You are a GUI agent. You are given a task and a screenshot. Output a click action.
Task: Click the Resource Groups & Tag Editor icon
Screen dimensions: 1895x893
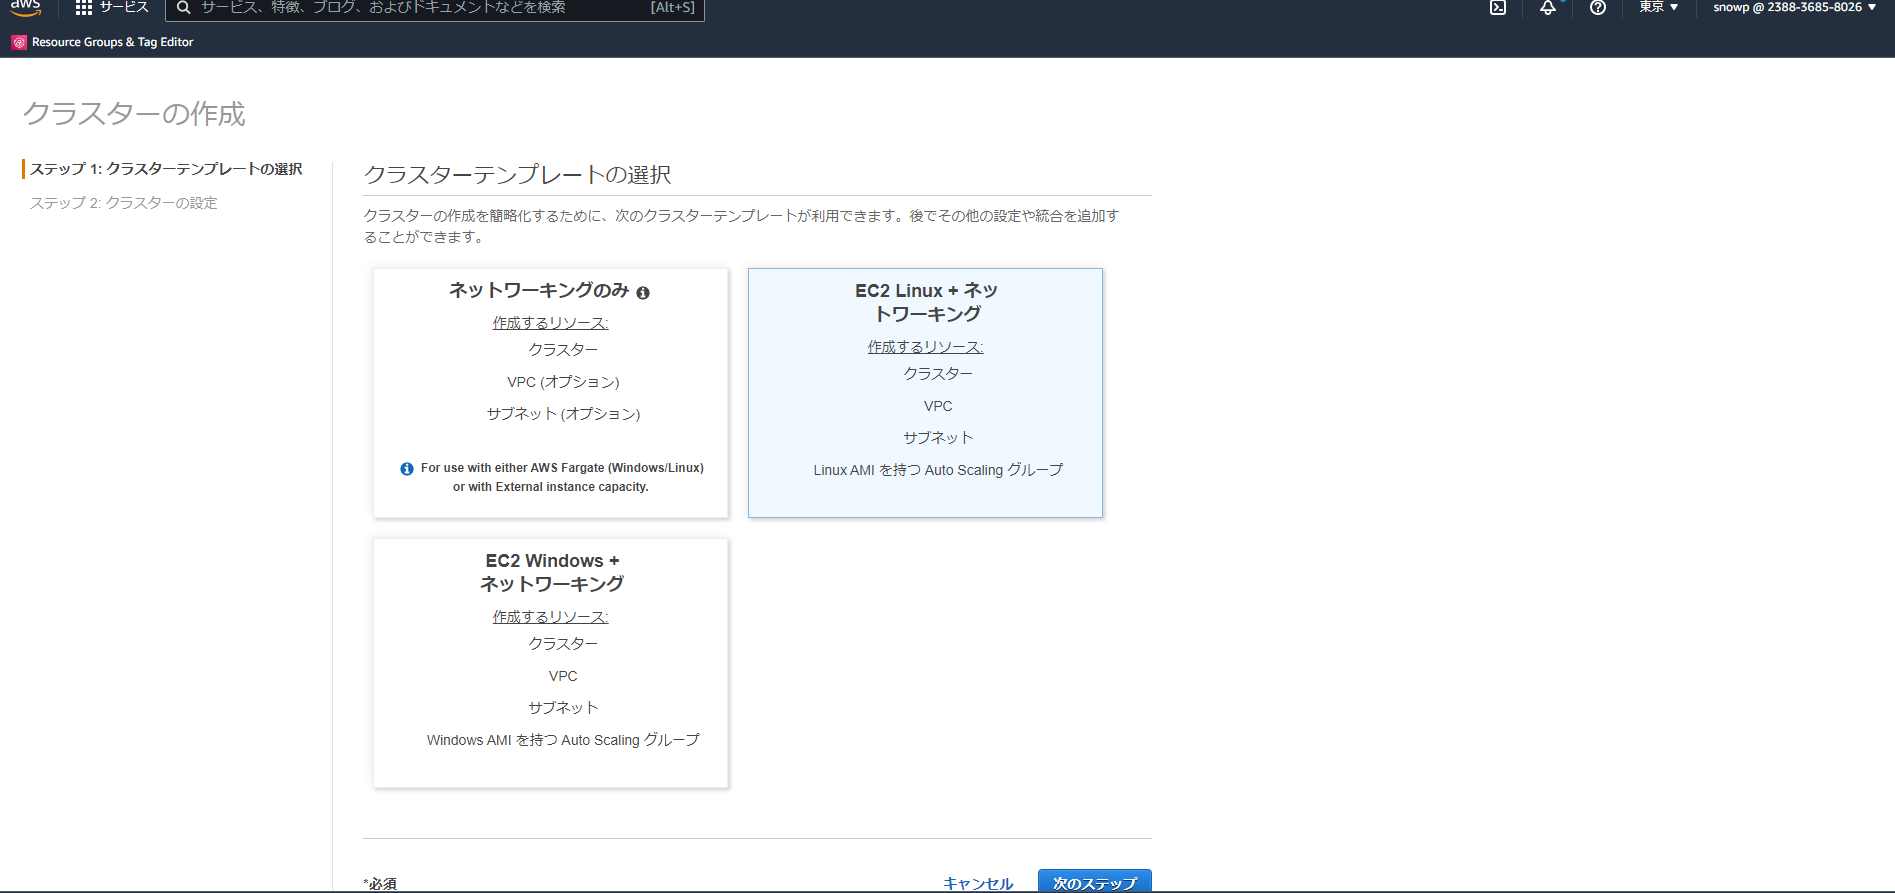19,42
